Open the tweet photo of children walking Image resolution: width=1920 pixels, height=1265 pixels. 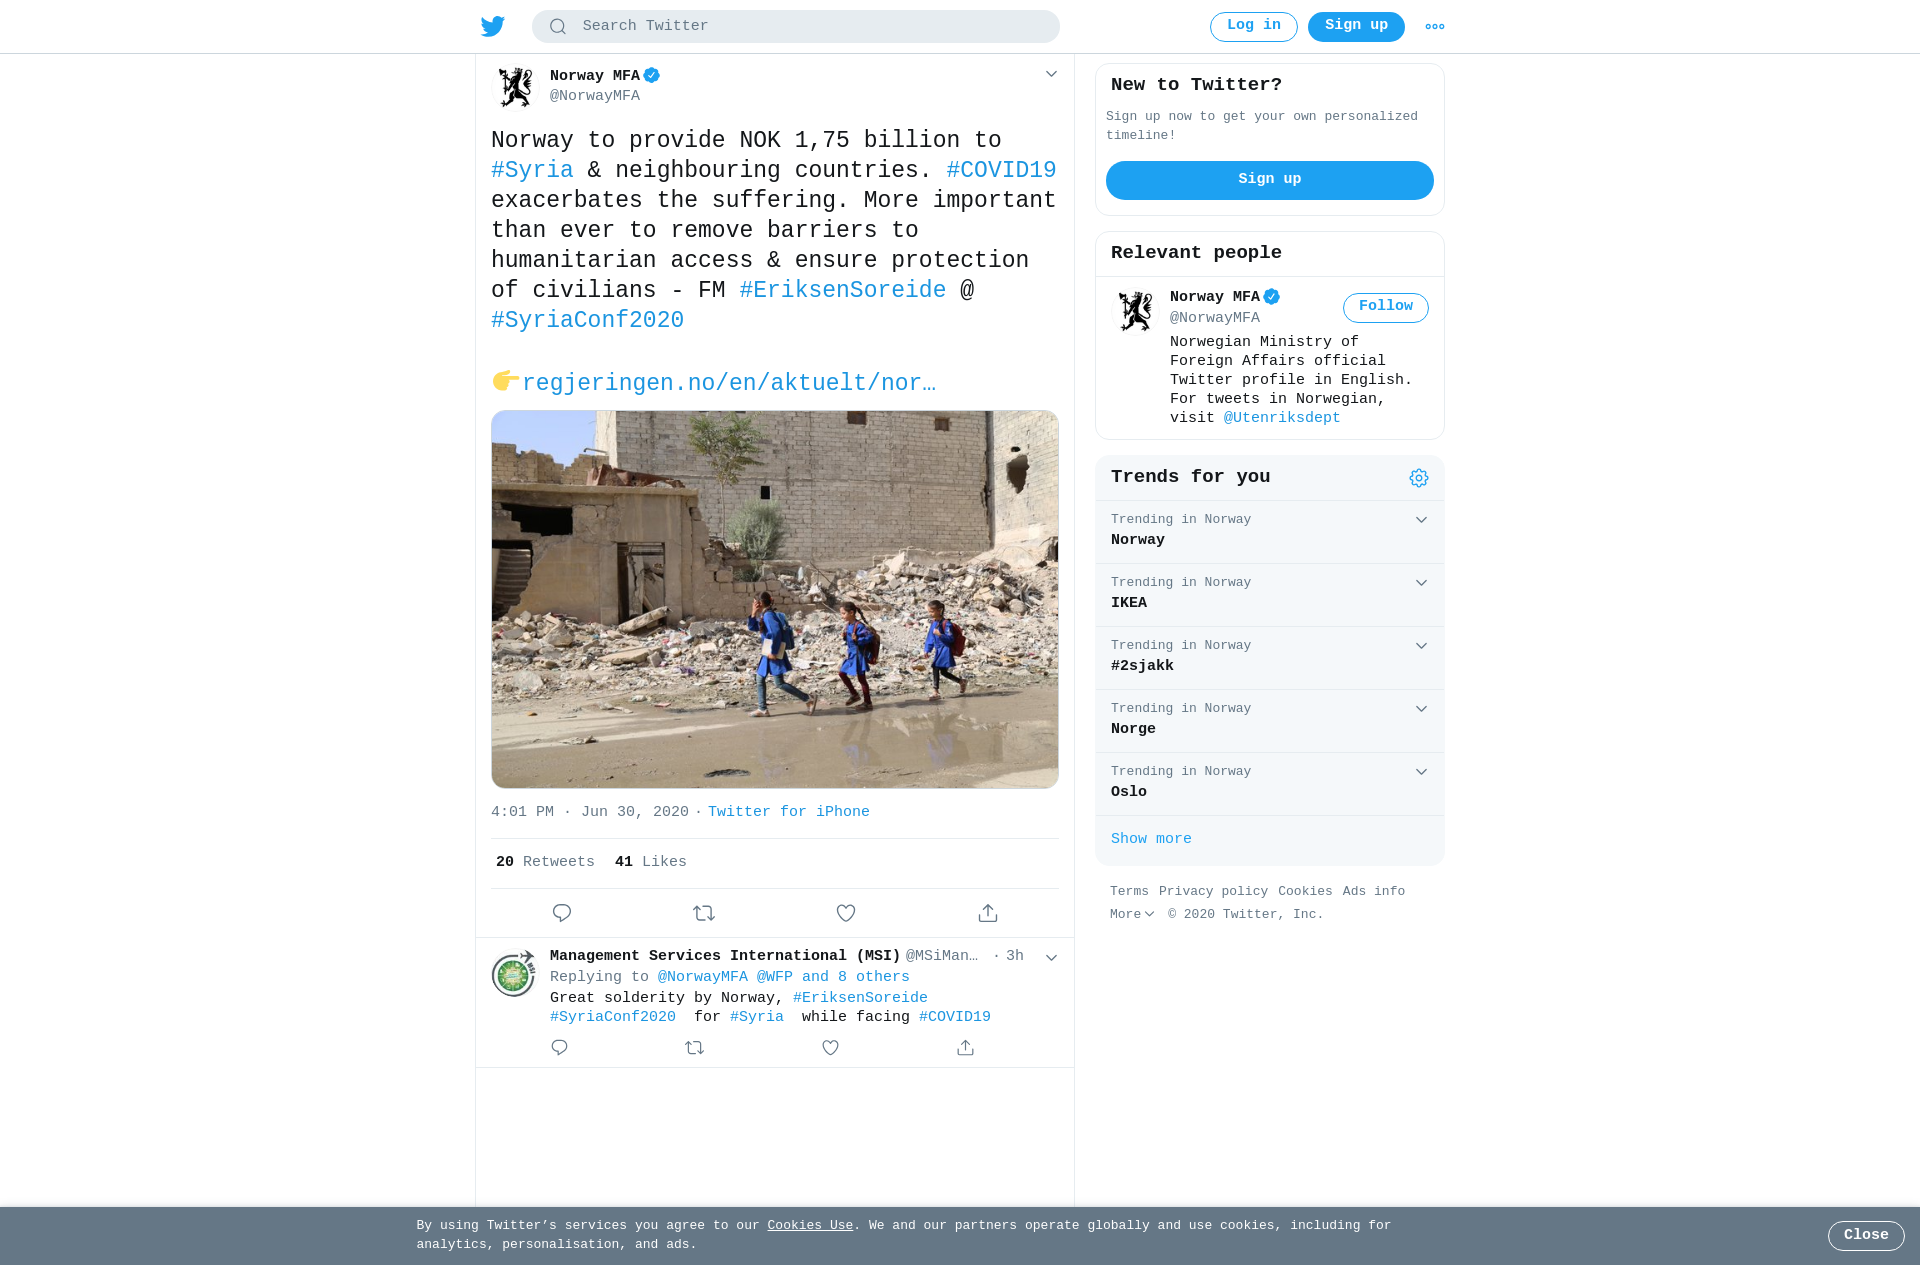coord(775,599)
